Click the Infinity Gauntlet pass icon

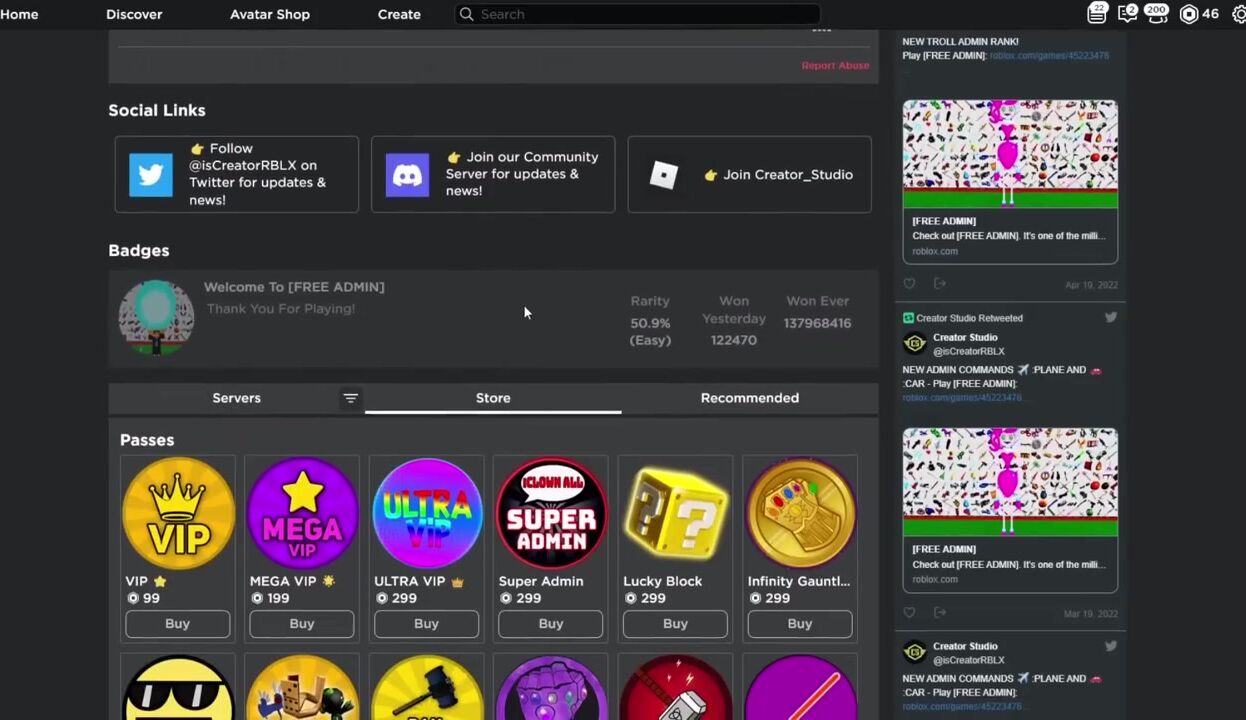click(800, 513)
